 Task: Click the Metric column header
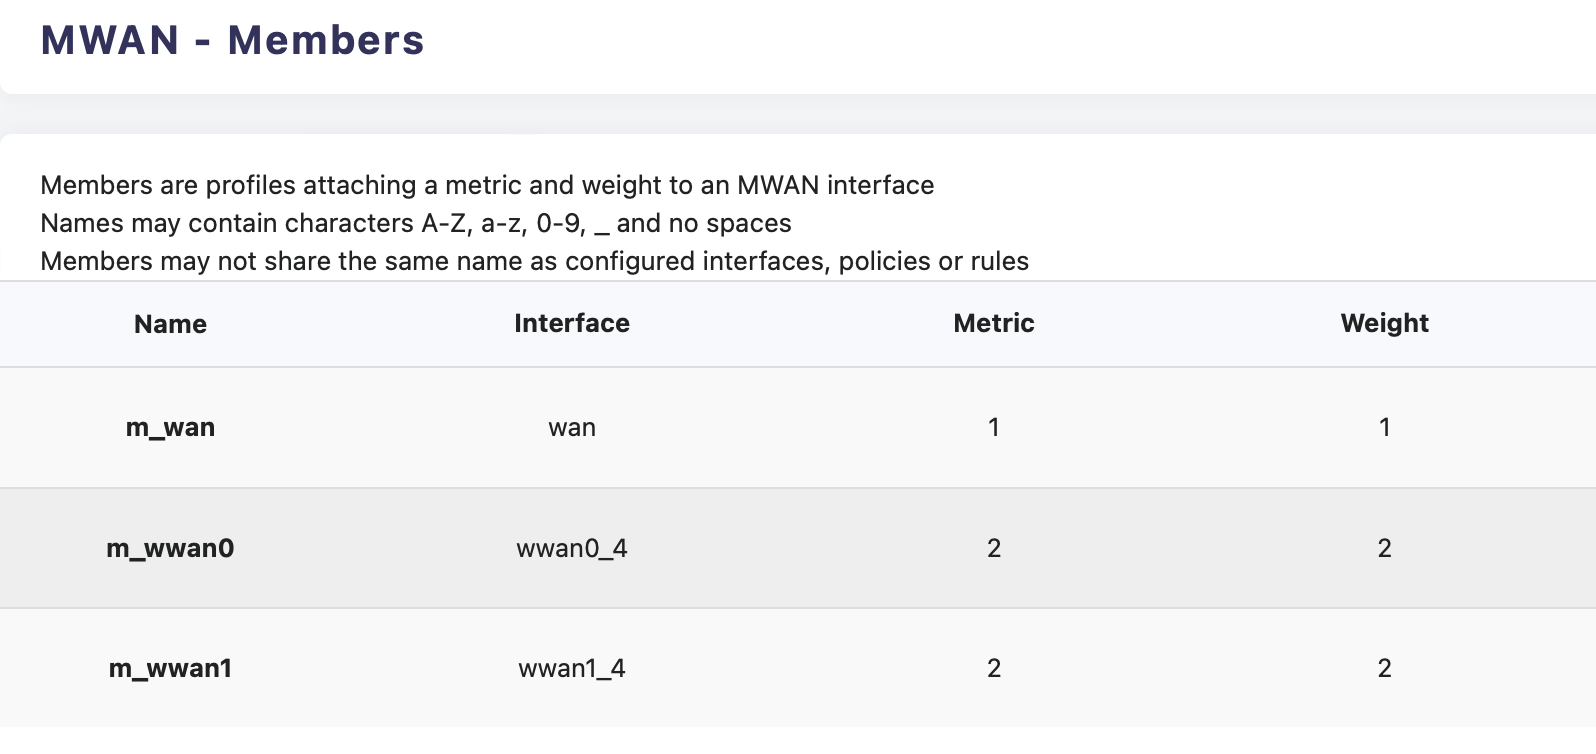pos(994,323)
